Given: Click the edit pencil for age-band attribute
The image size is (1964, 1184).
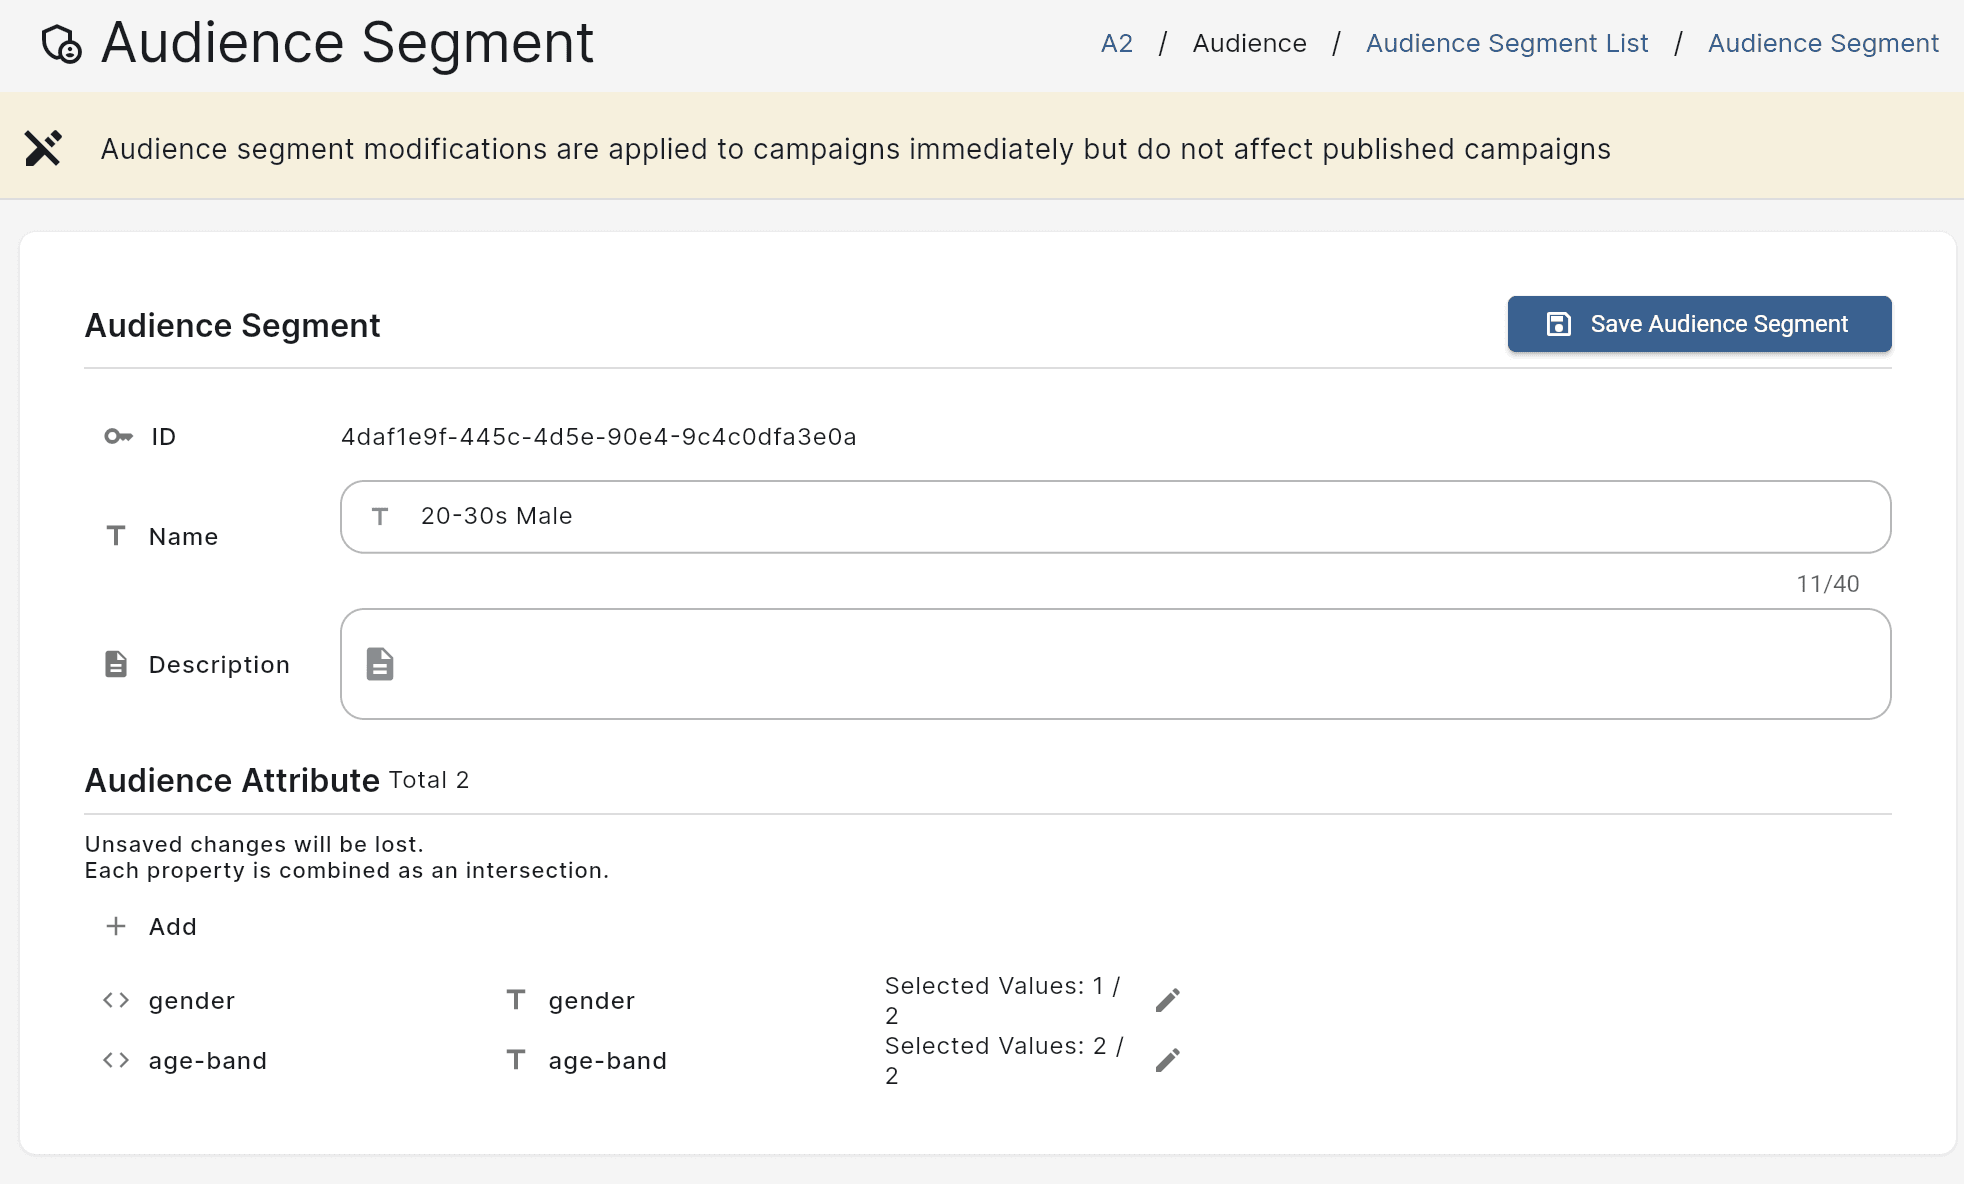Looking at the screenshot, I should (1167, 1060).
